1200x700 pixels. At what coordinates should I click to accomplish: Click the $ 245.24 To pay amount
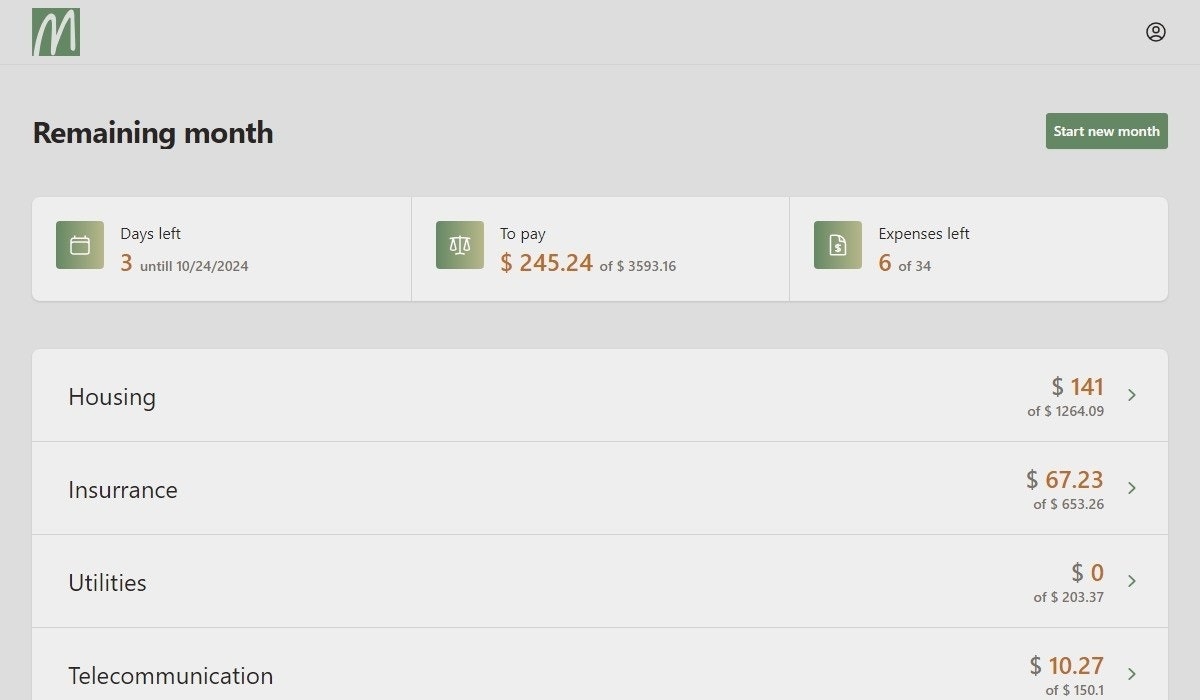click(x=547, y=263)
